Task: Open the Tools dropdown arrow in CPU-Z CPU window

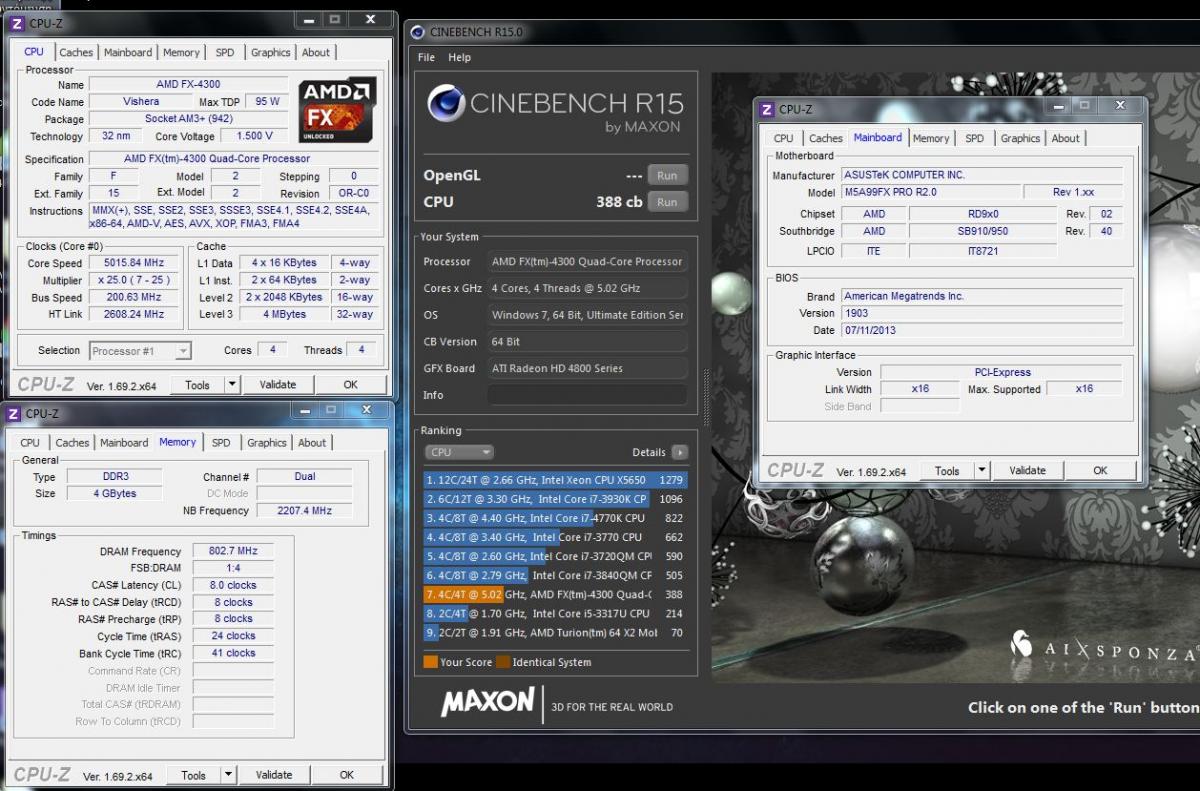Action: pyautogui.click(x=232, y=384)
